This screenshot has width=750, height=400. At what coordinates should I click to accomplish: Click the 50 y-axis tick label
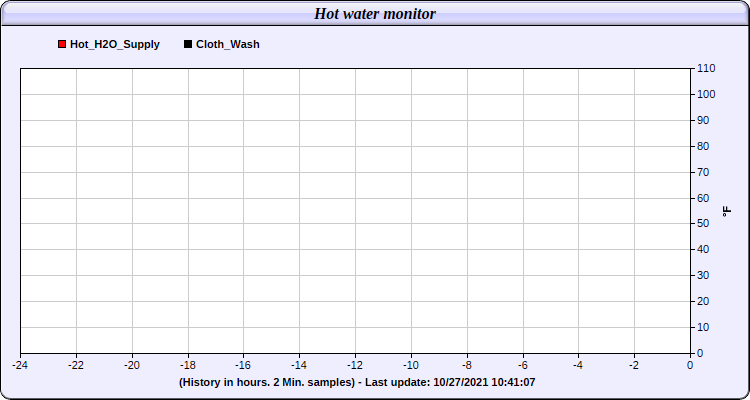click(x=704, y=223)
